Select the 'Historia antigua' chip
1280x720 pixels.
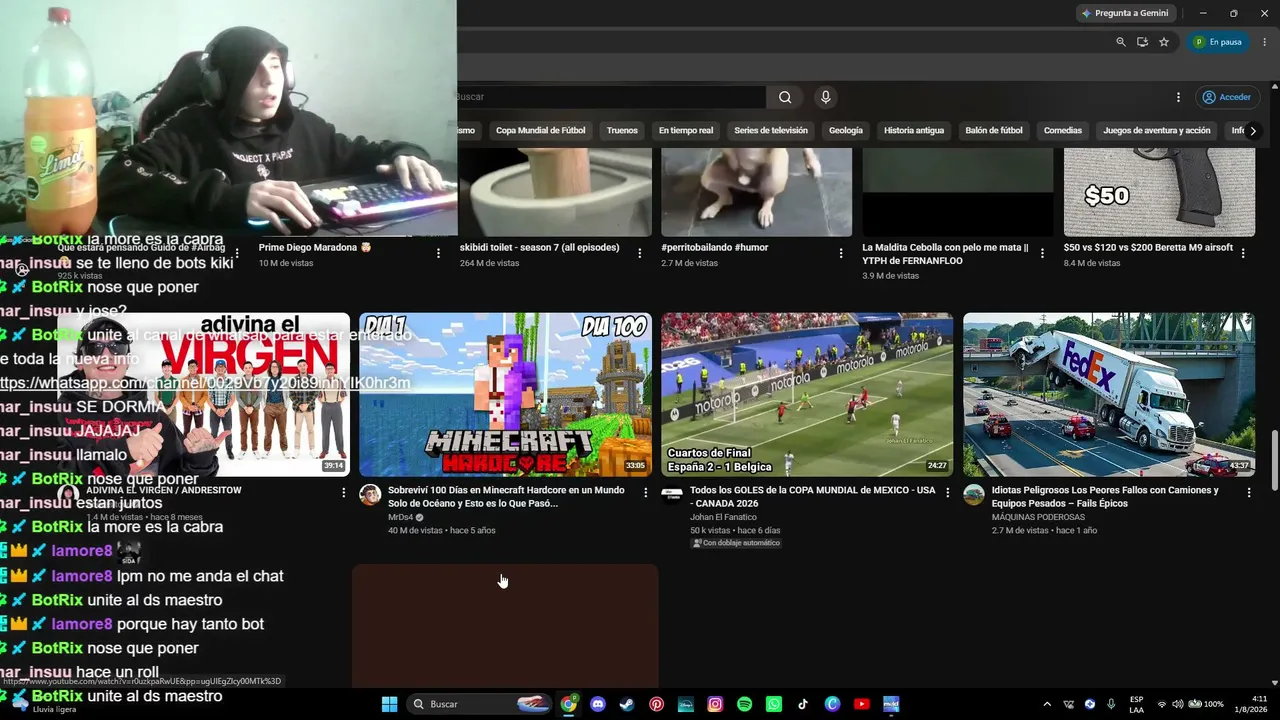(914, 130)
